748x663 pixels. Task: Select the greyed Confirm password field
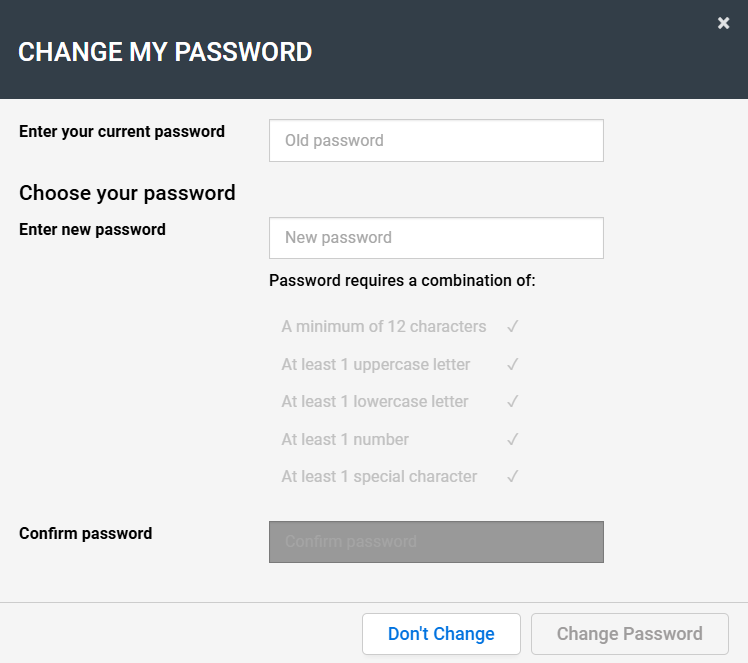(436, 542)
